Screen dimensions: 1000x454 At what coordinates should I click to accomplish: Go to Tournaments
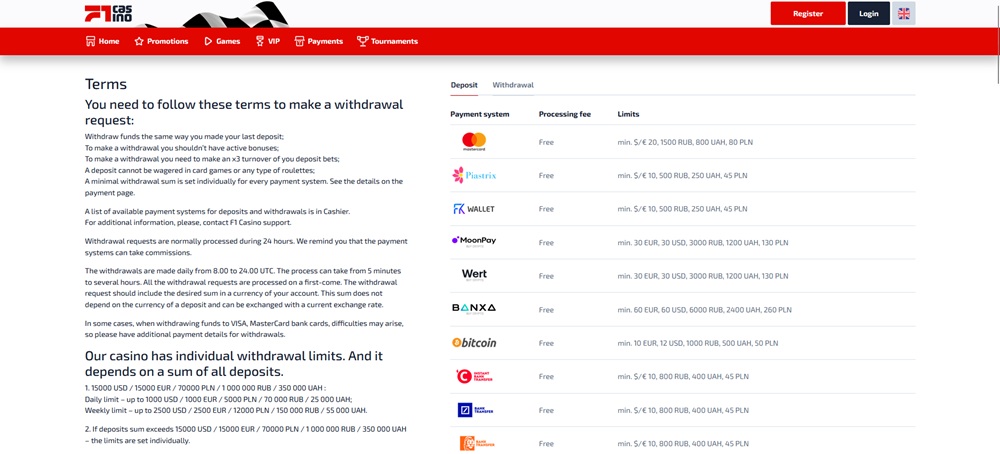(387, 41)
